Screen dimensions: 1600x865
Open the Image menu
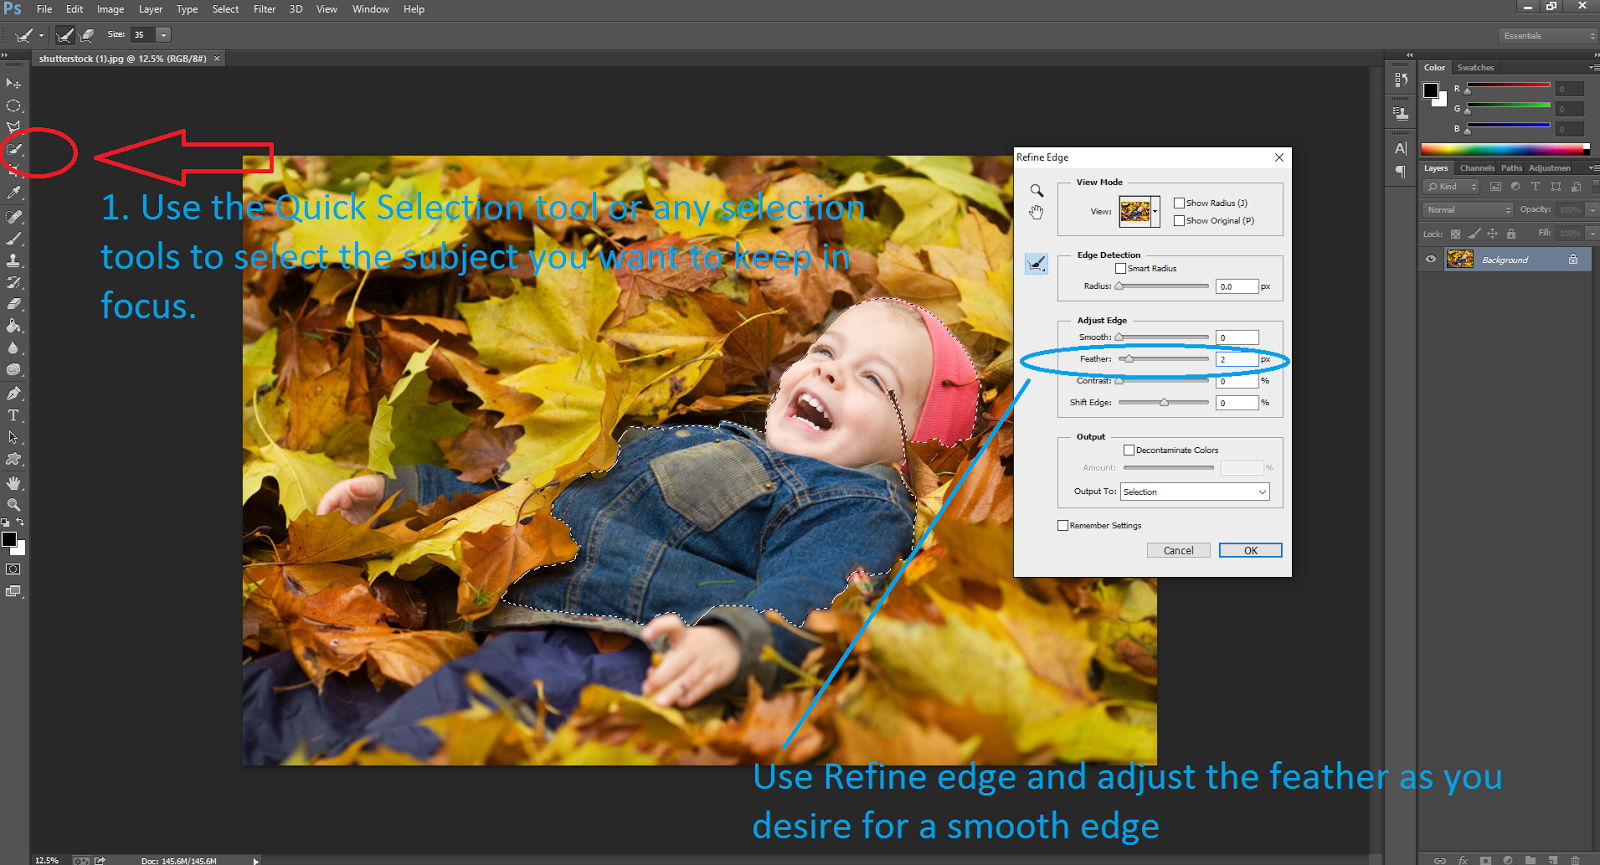[x=110, y=9]
